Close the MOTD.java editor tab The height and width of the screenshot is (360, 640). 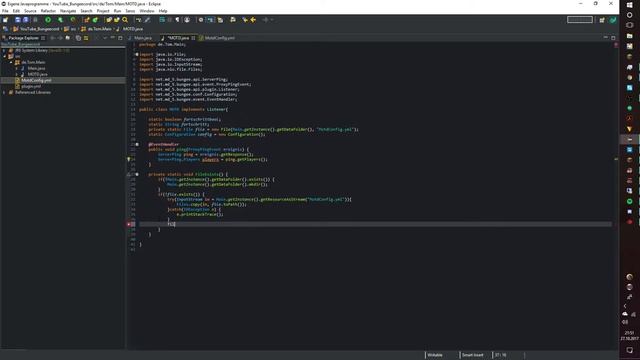(193, 38)
